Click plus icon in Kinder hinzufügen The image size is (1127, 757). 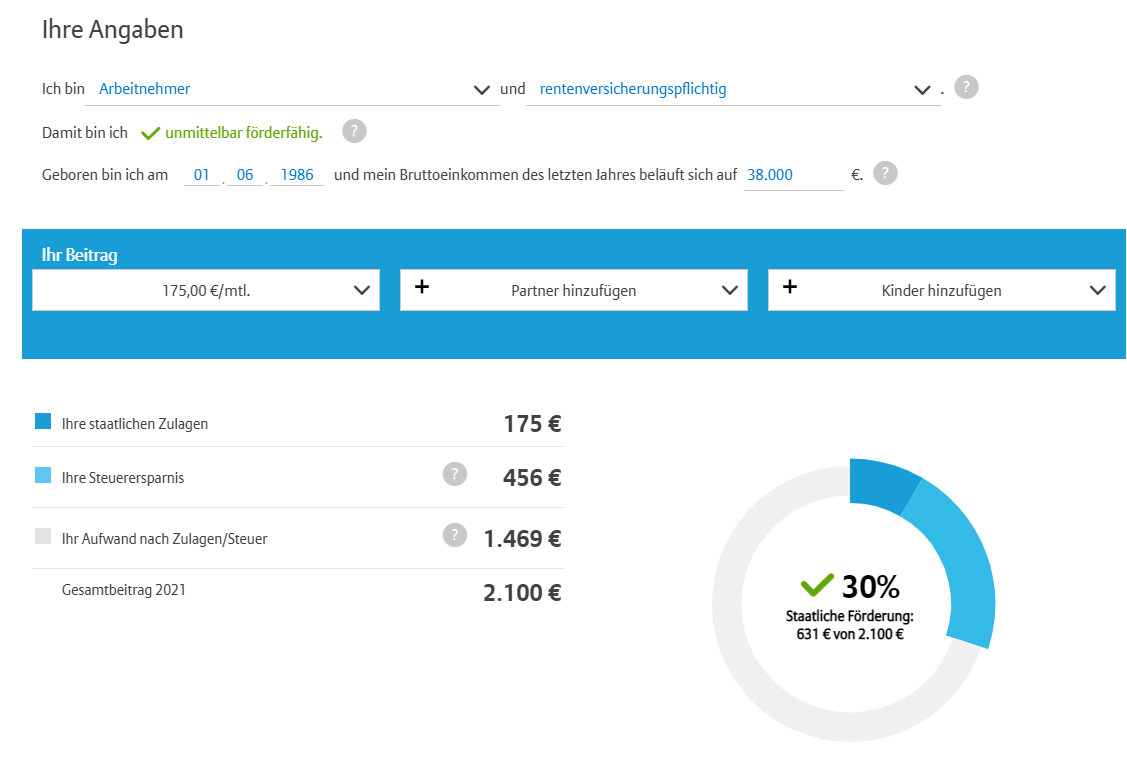(790, 287)
